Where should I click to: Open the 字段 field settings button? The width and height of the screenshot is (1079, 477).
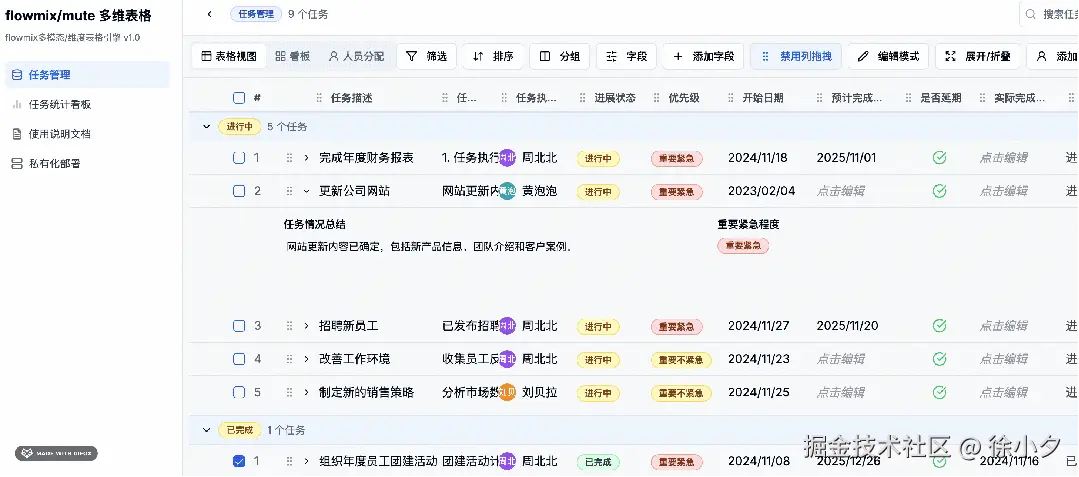(x=626, y=56)
